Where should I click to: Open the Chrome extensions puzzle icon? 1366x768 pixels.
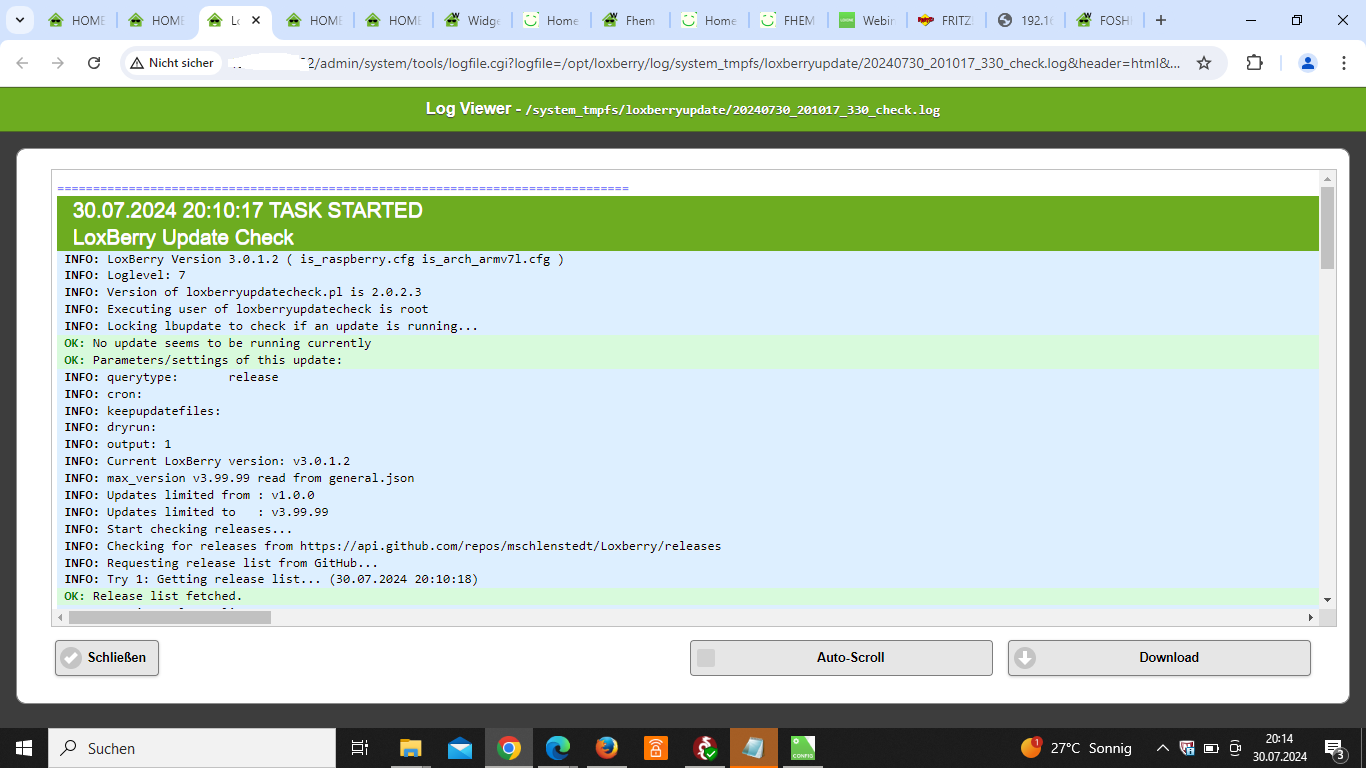tap(1254, 63)
